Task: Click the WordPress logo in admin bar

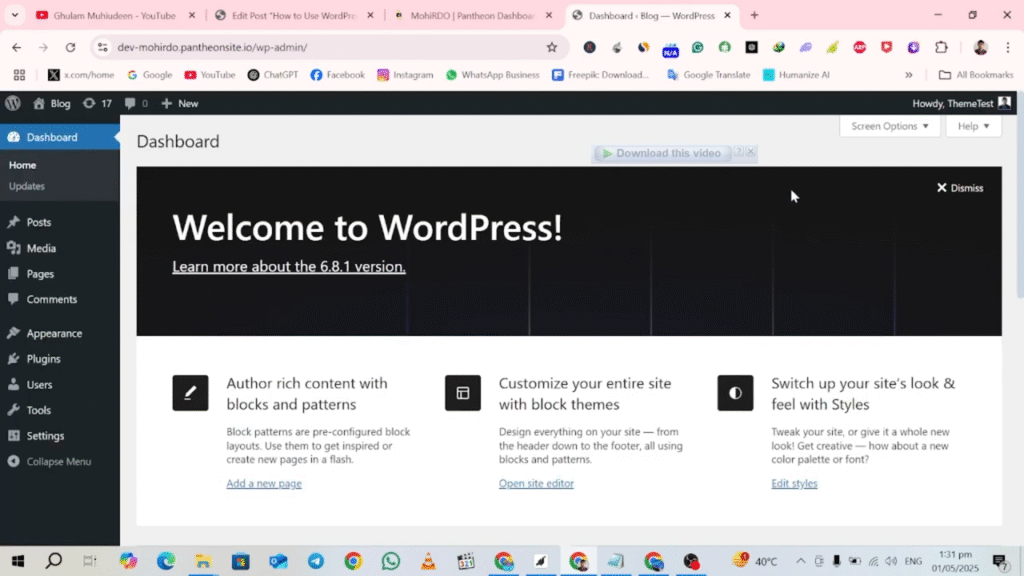Action: tap(13, 103)
